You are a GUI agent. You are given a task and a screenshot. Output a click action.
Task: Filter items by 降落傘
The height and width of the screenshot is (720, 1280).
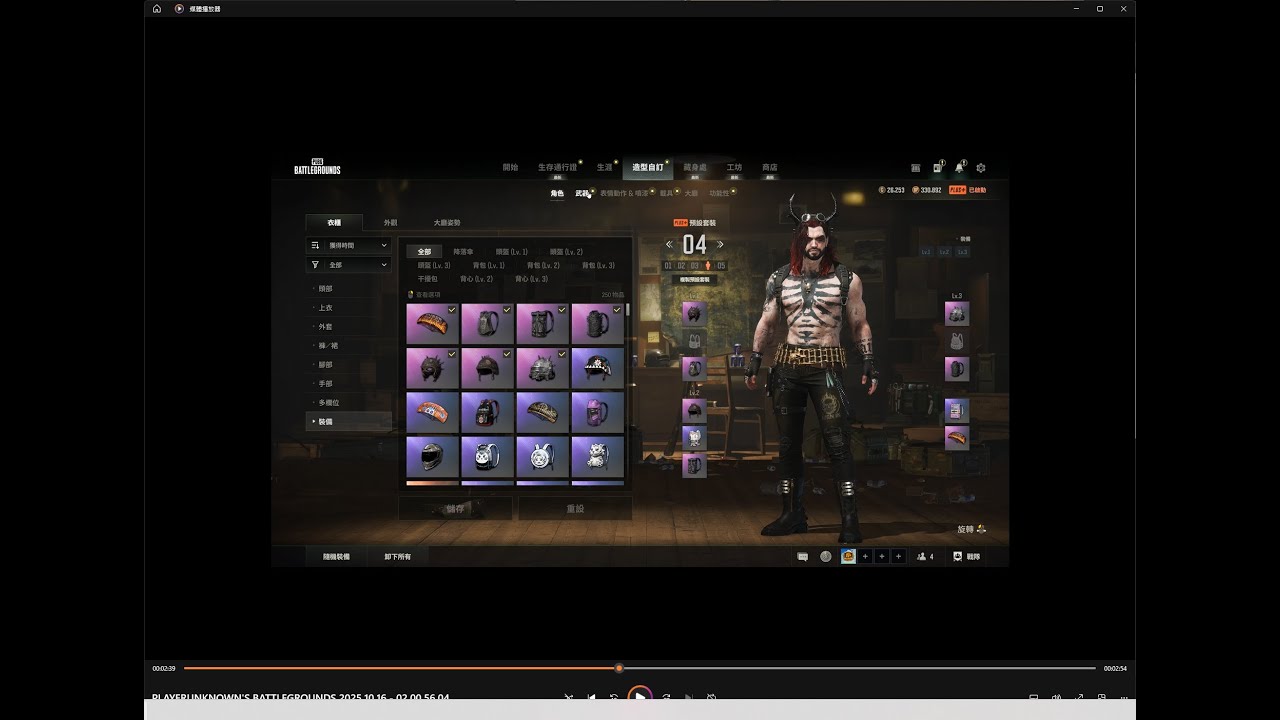464,252
